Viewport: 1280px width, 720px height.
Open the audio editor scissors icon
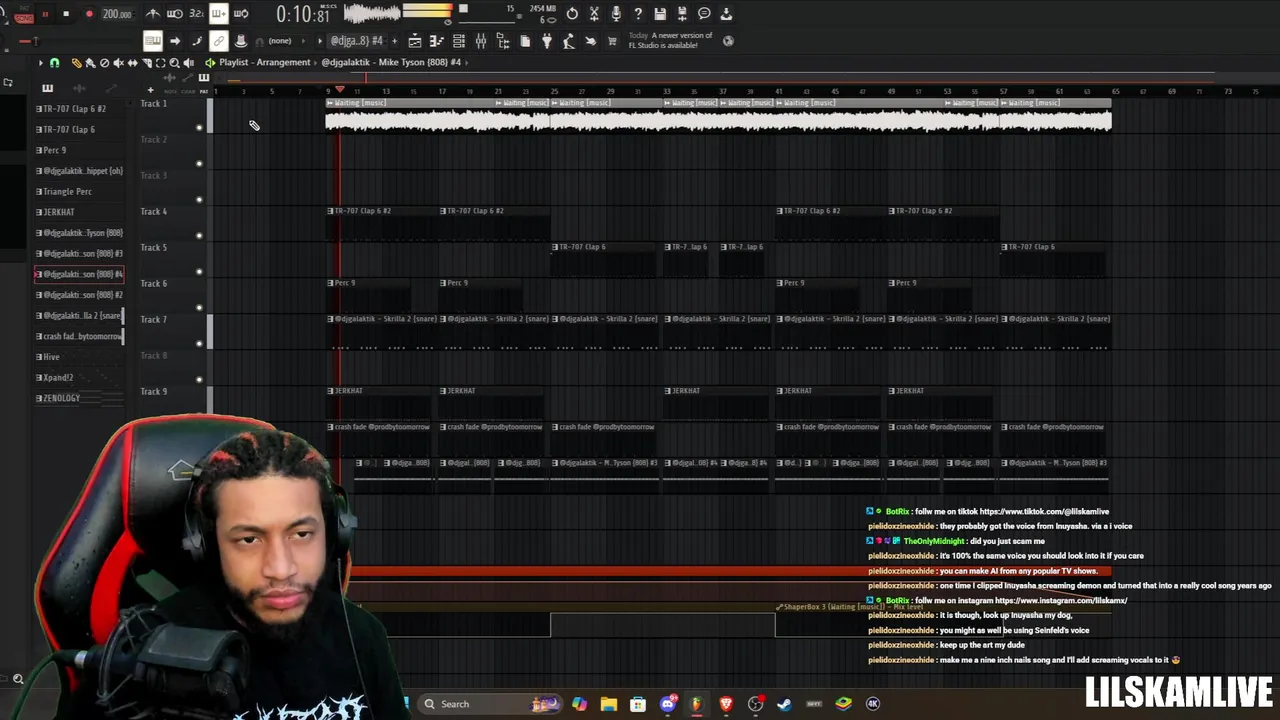(594, 14)
